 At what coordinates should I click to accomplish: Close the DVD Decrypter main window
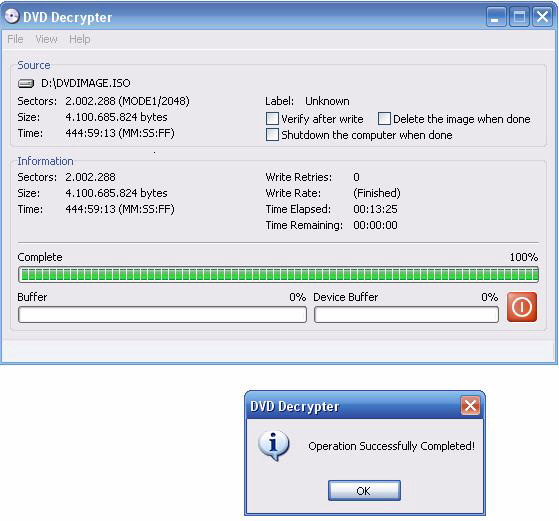pos(542,17)
